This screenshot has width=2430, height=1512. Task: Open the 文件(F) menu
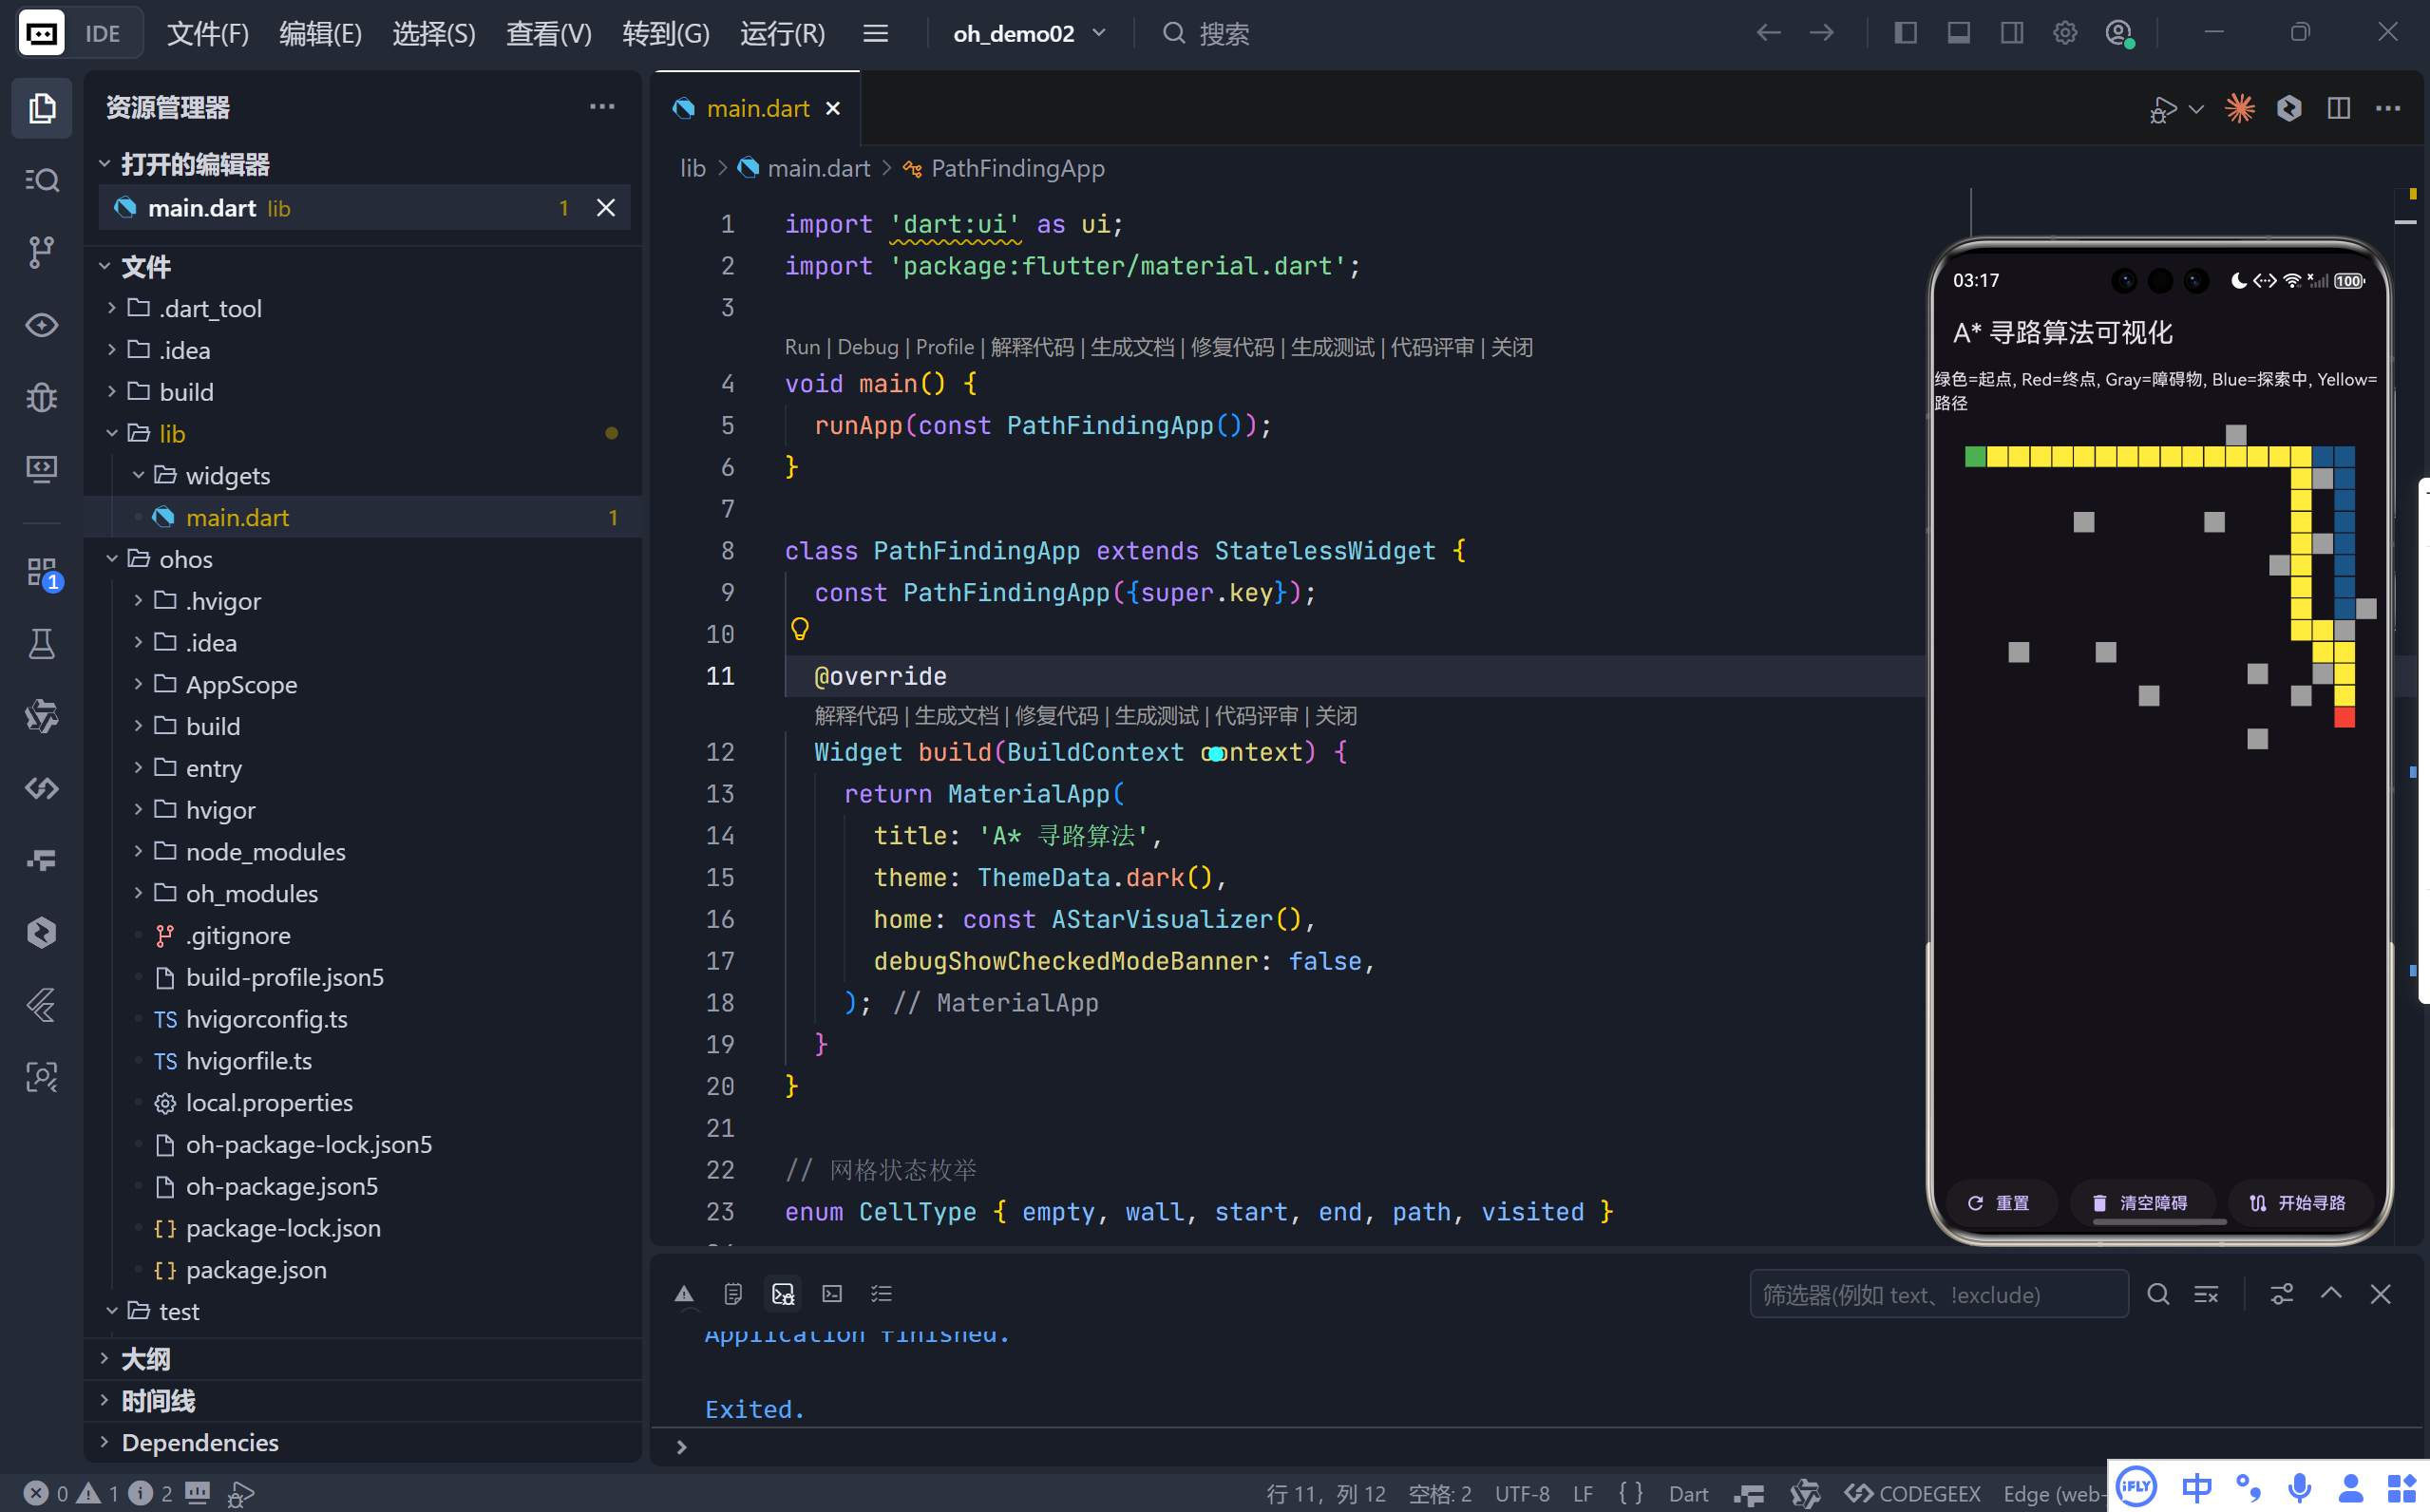207,33
